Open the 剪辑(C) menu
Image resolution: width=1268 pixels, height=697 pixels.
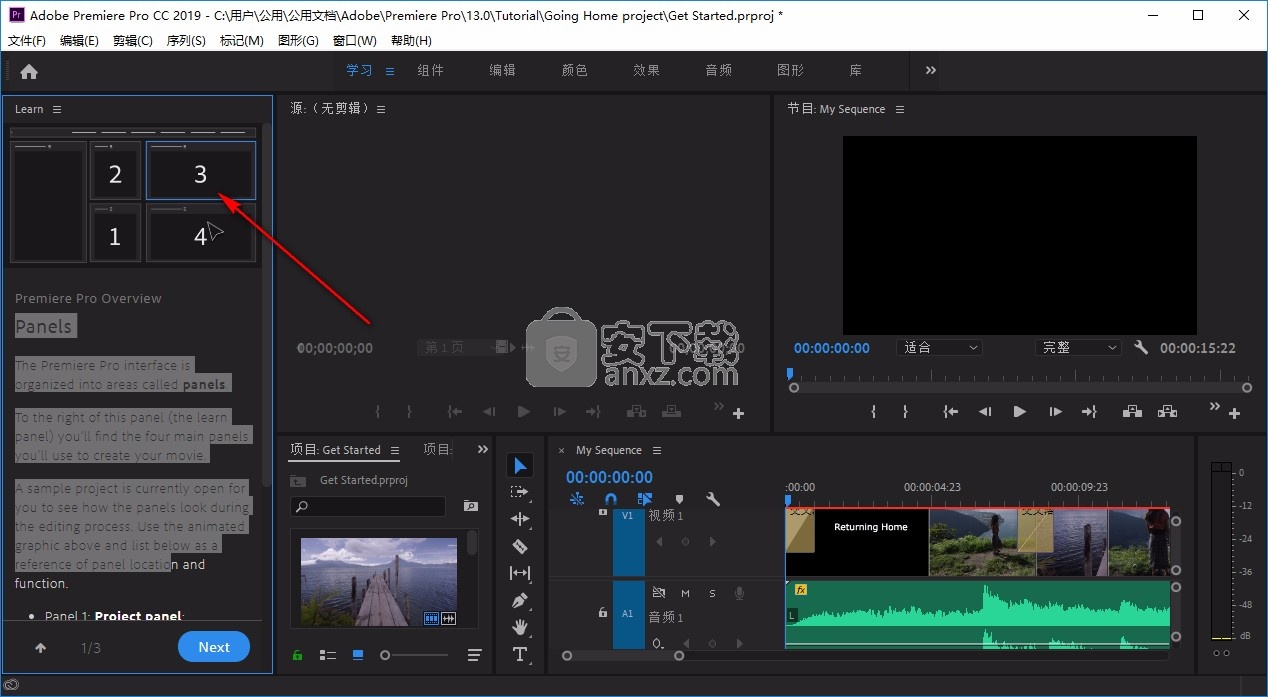(x=133, y=41)
